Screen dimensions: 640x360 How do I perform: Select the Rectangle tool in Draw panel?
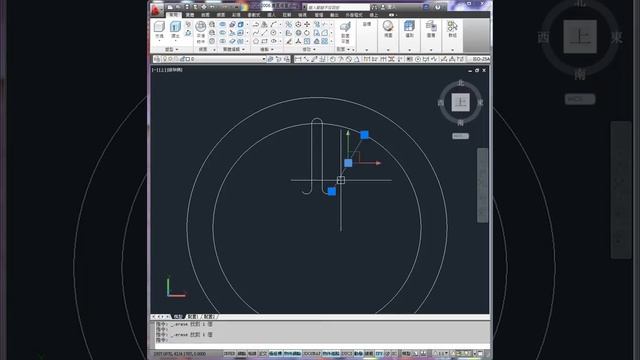[x=264, y=41]
